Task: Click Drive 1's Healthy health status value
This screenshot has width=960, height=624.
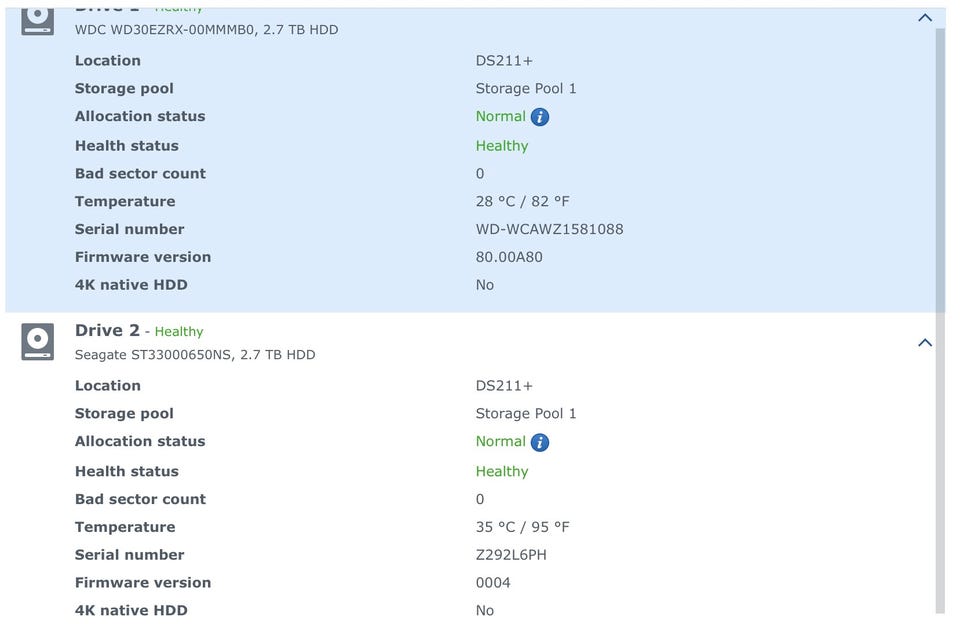Action: pyautogui.click(x=501, y=145)
